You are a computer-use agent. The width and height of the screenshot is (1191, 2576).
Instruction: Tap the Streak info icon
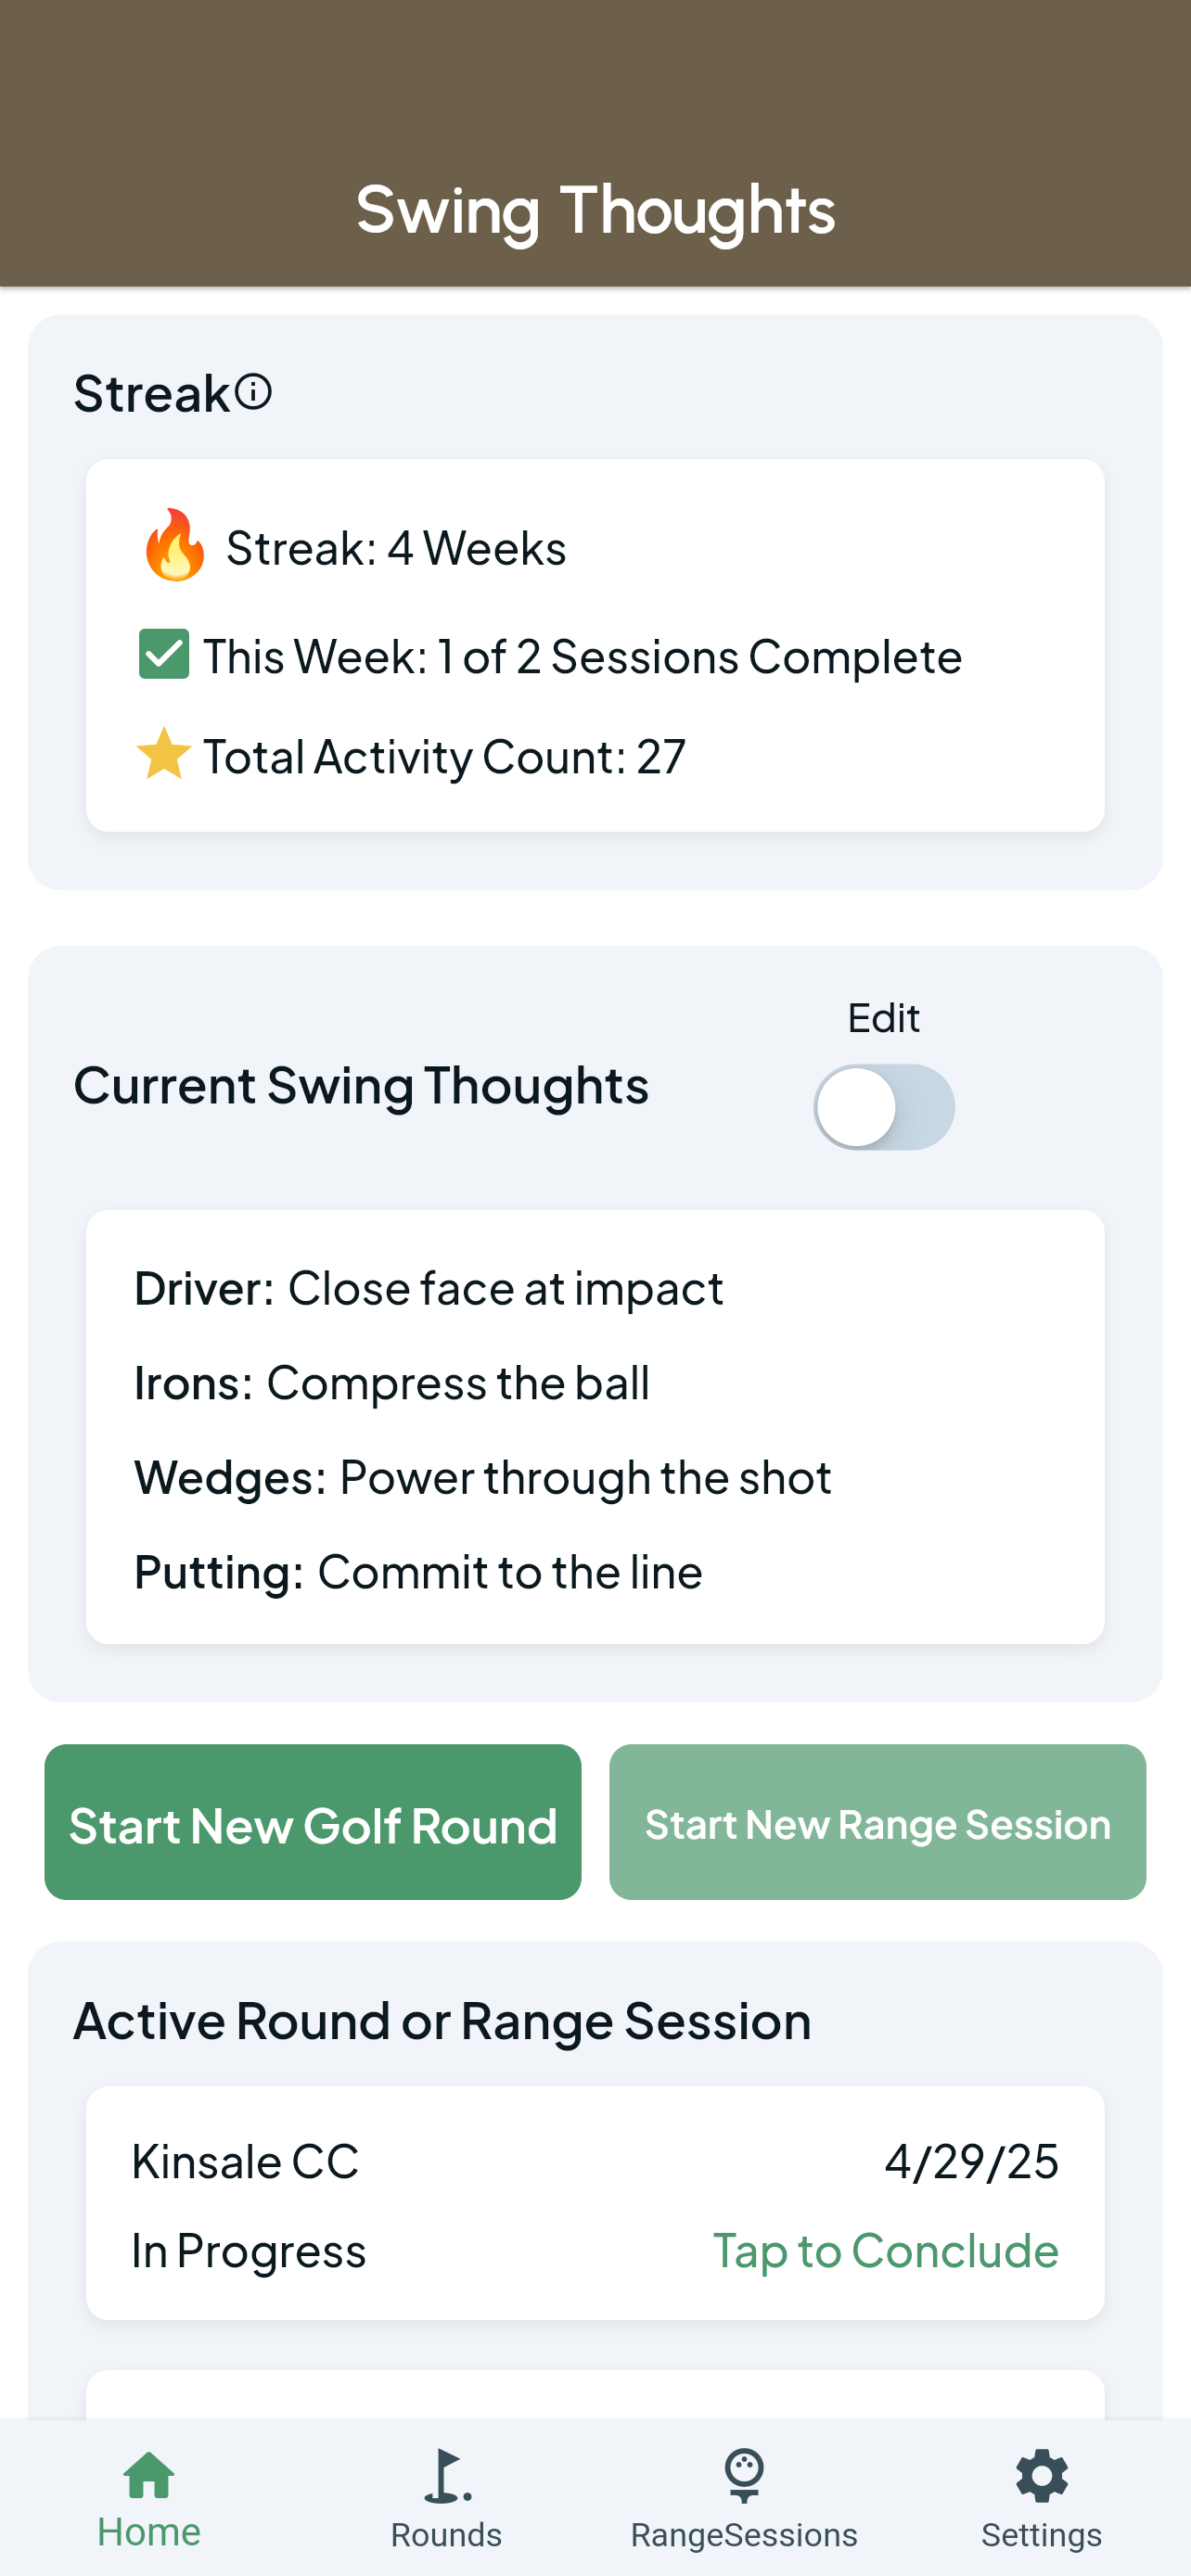point(253,392)
